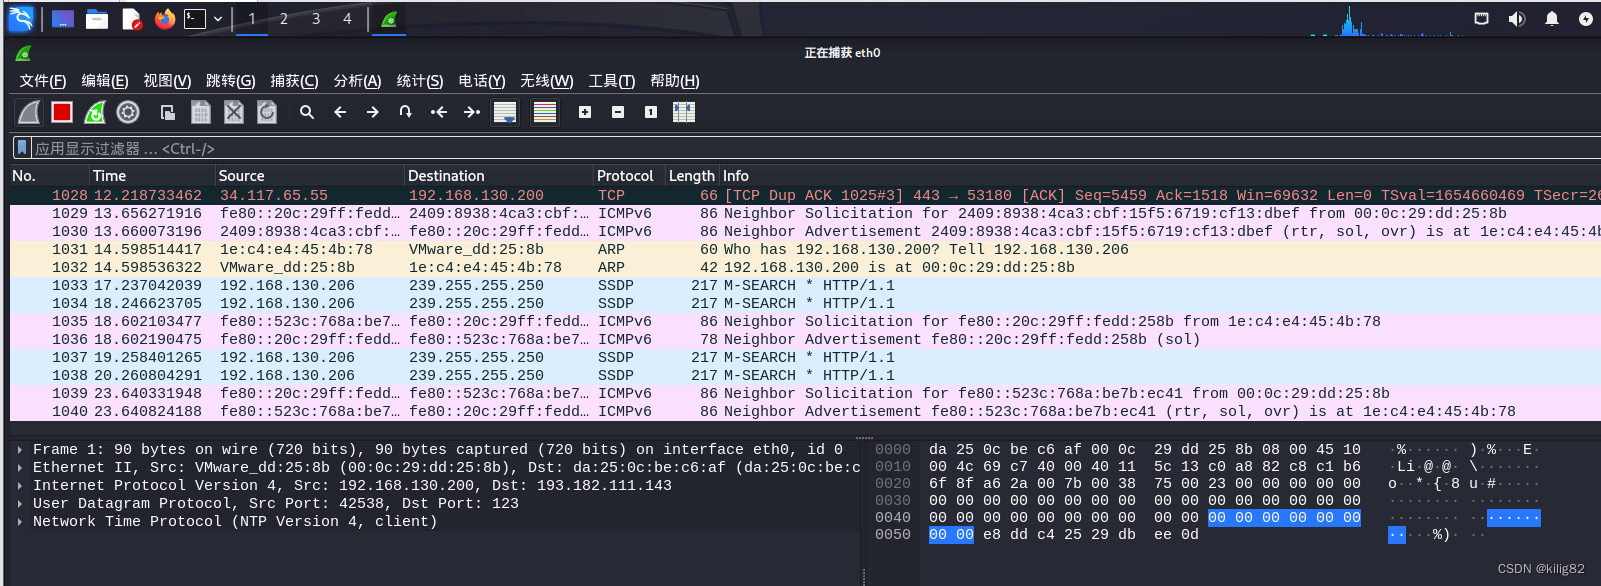The width and height of the screenshot is (1601, 586).
Task: Toggle packet list colorization
Action: tap(545, 112)
